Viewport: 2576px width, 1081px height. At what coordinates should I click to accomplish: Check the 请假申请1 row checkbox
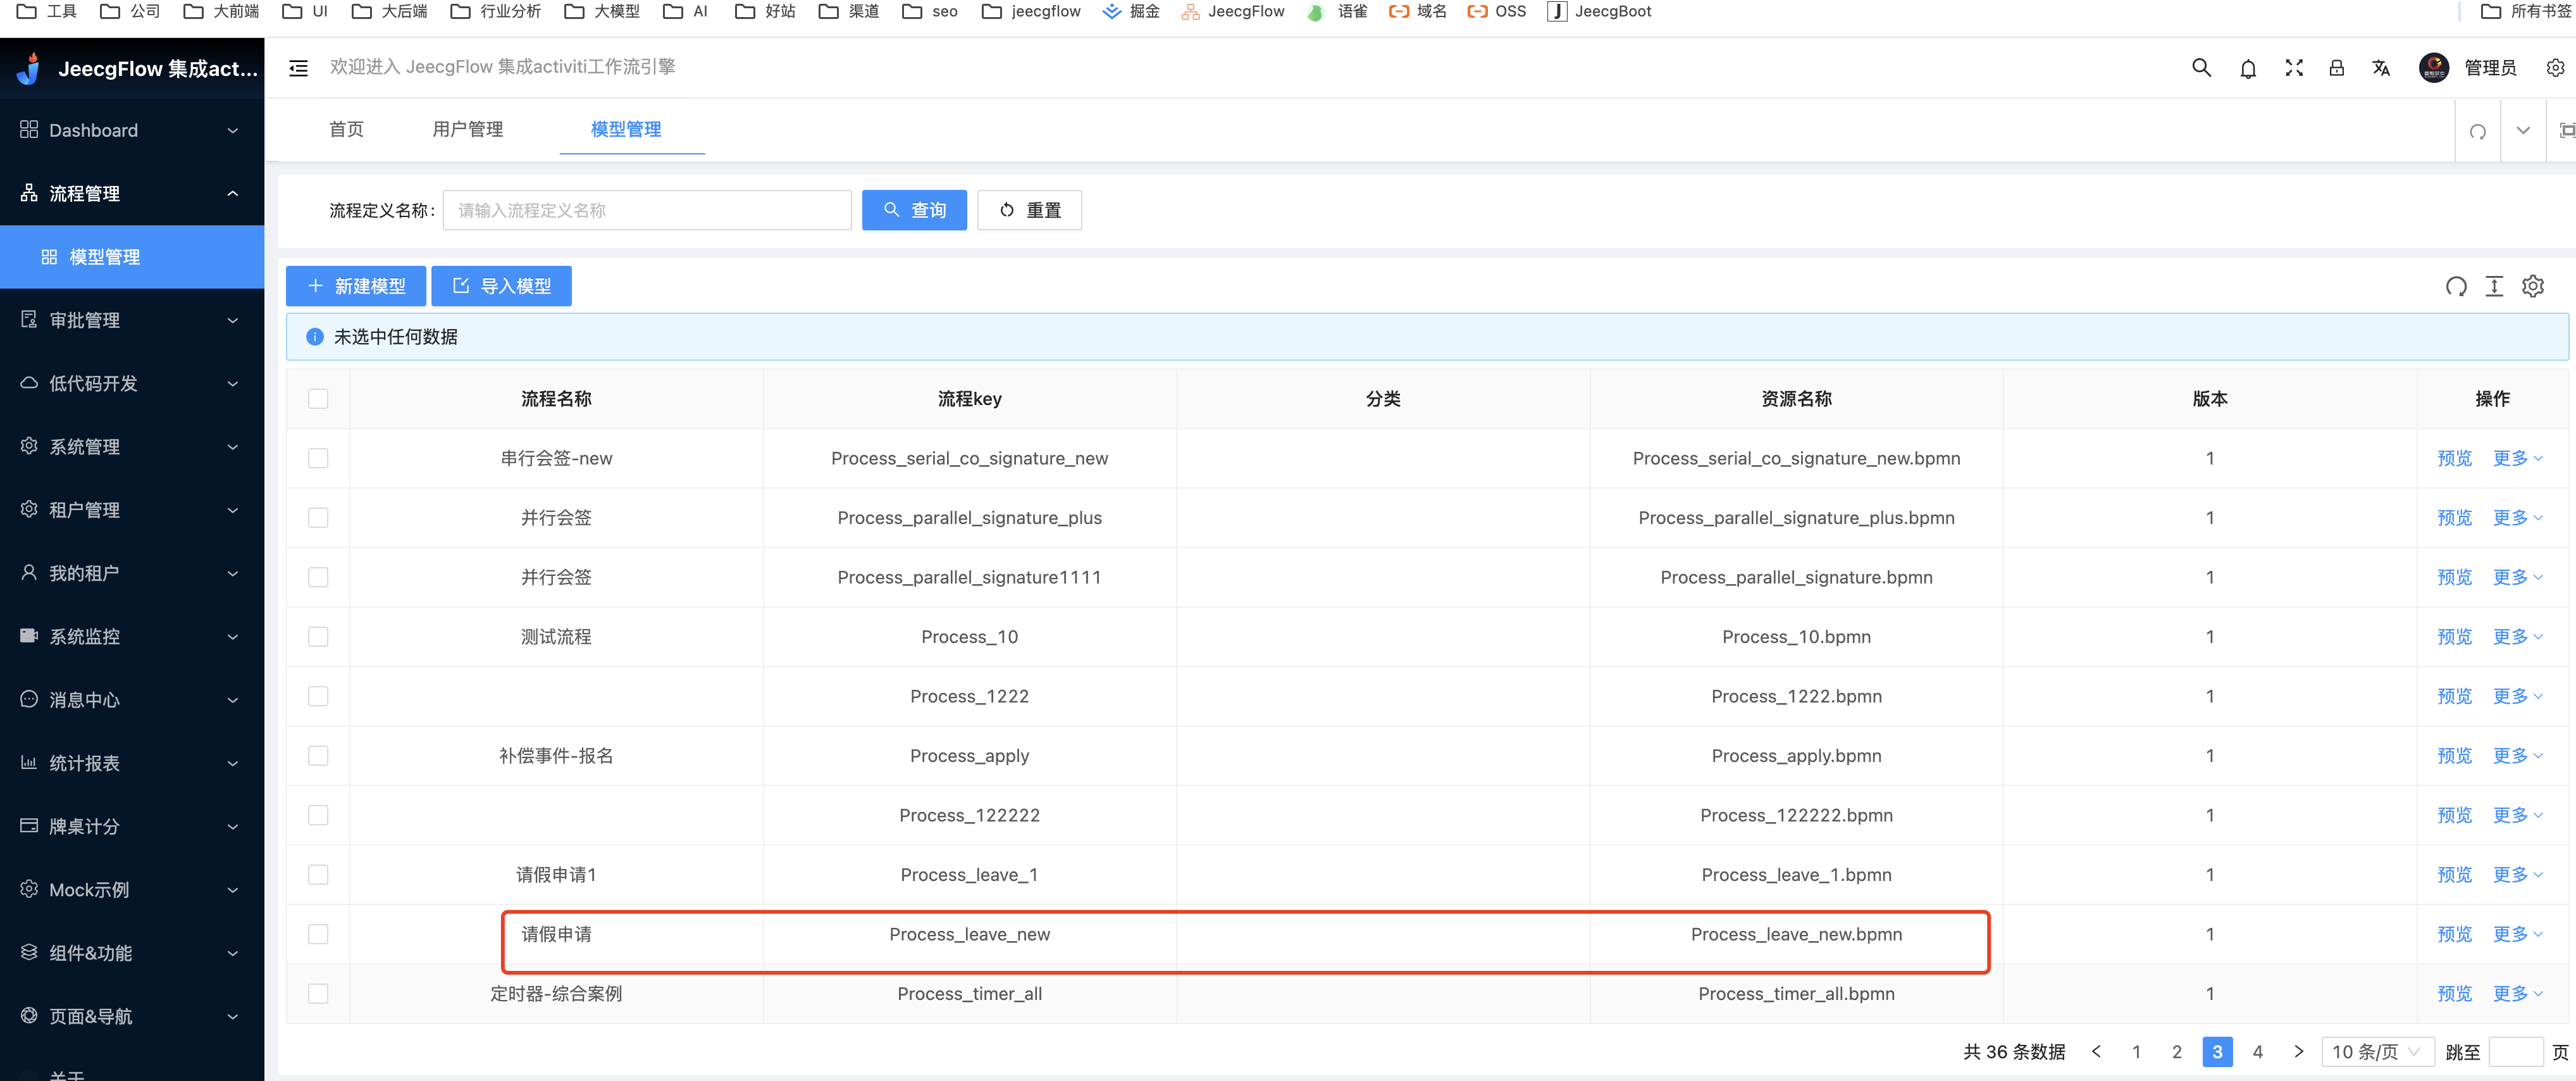click(x=318, y=875)
